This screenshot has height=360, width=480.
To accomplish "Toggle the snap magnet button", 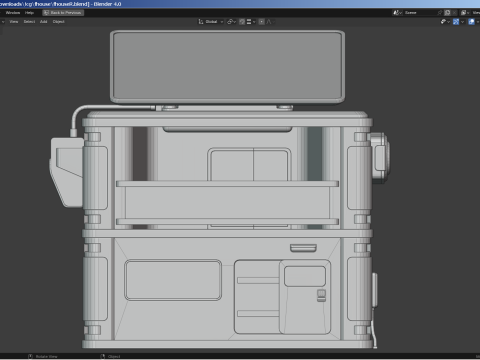I will (242, 22).
